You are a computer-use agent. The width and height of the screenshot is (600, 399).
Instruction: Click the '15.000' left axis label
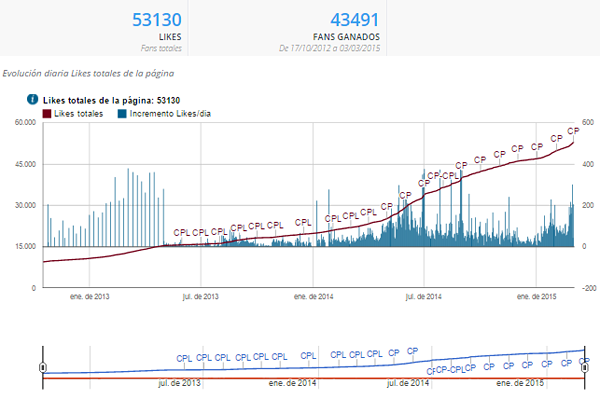[x=25, y=247]
